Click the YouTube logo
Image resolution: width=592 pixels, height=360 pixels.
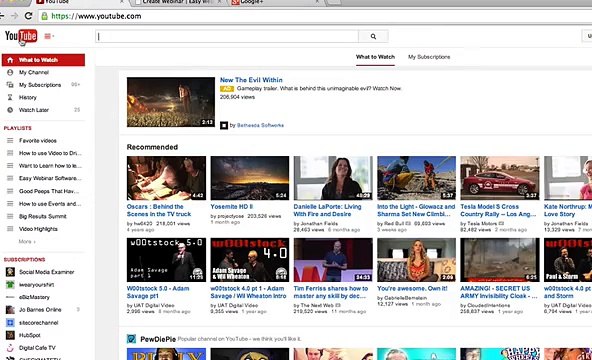click(x=21, y=36)
